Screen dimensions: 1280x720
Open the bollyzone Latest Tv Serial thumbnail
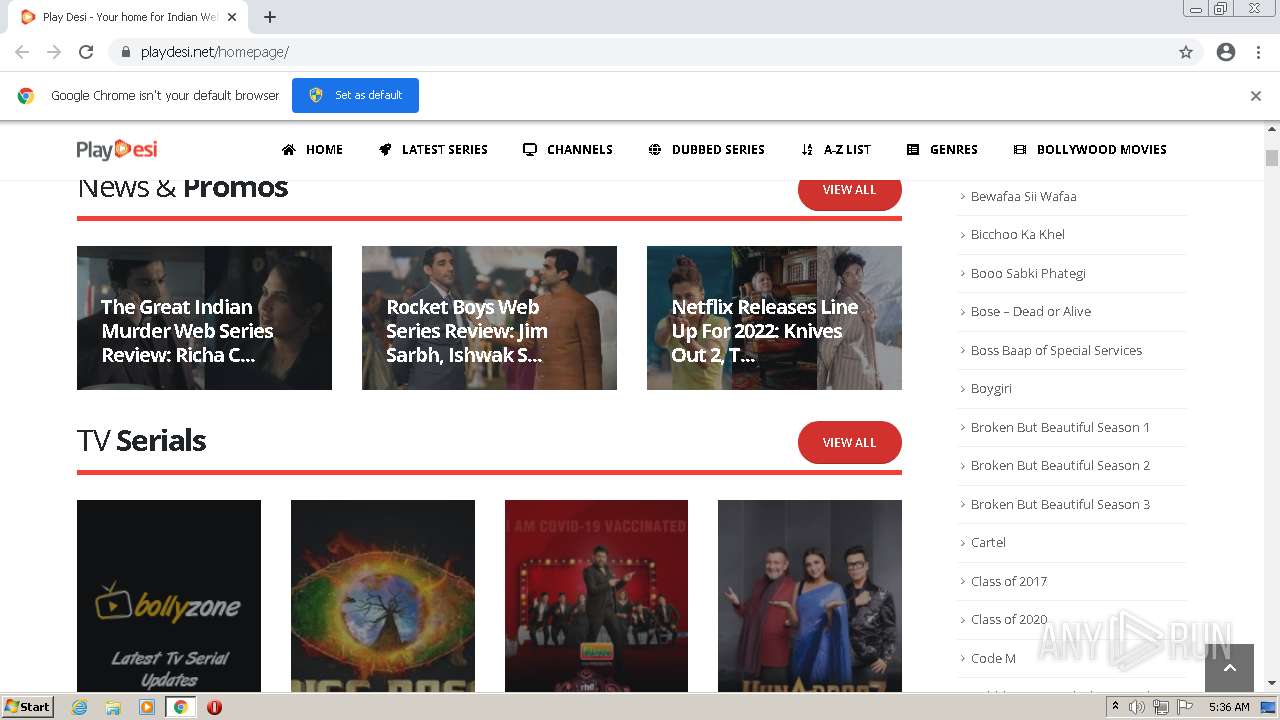[x=169, y=596]
